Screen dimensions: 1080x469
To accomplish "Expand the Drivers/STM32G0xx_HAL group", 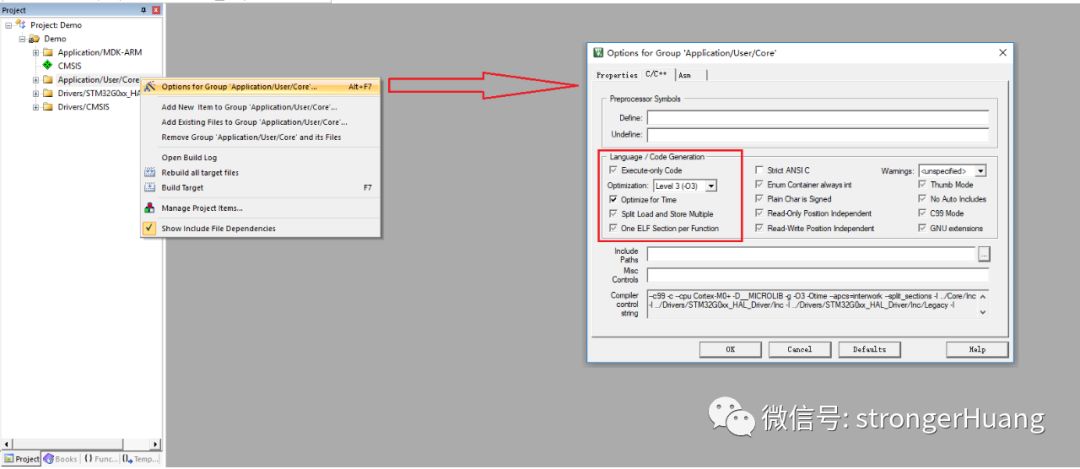I will 36,93.
